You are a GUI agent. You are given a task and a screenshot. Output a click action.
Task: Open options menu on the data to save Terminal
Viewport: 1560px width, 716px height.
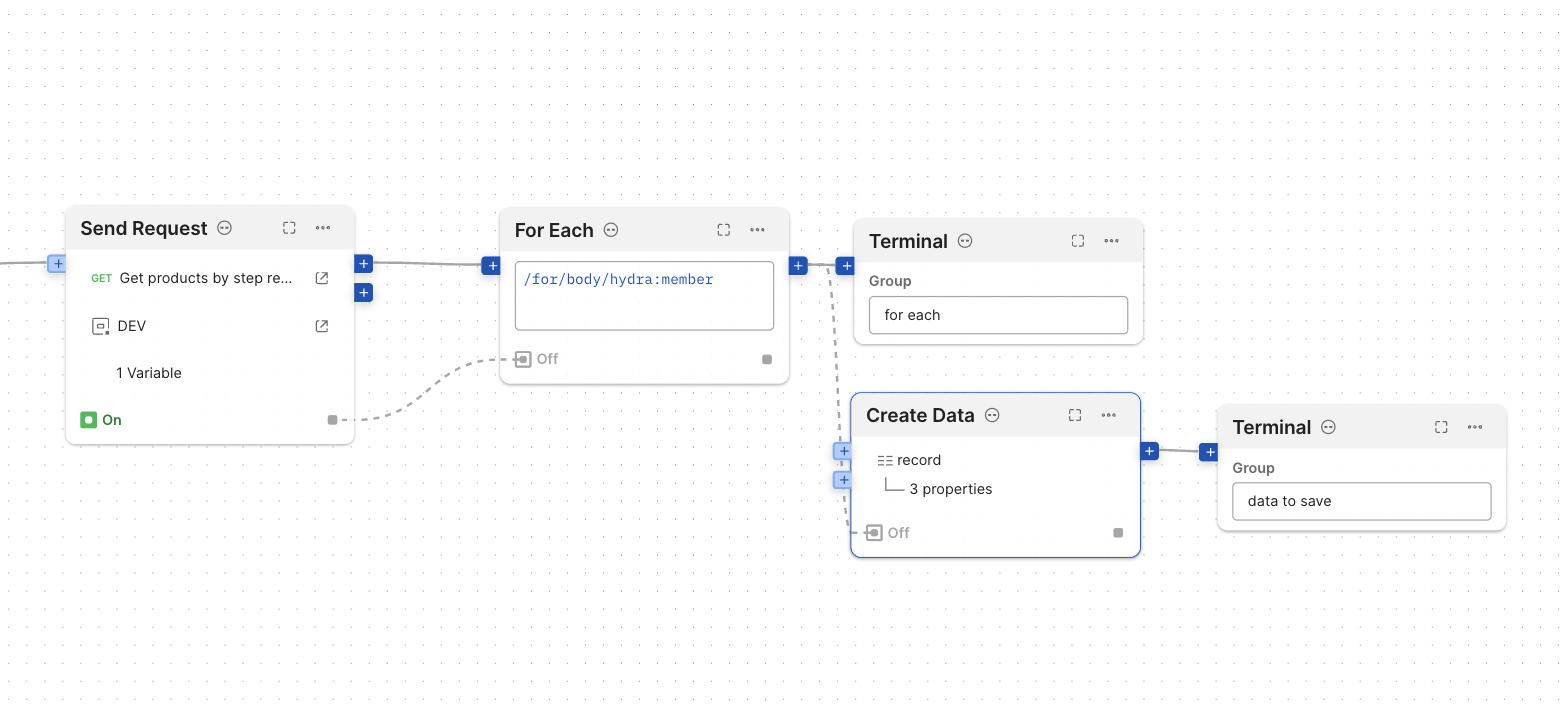[x=1474, y=426]
